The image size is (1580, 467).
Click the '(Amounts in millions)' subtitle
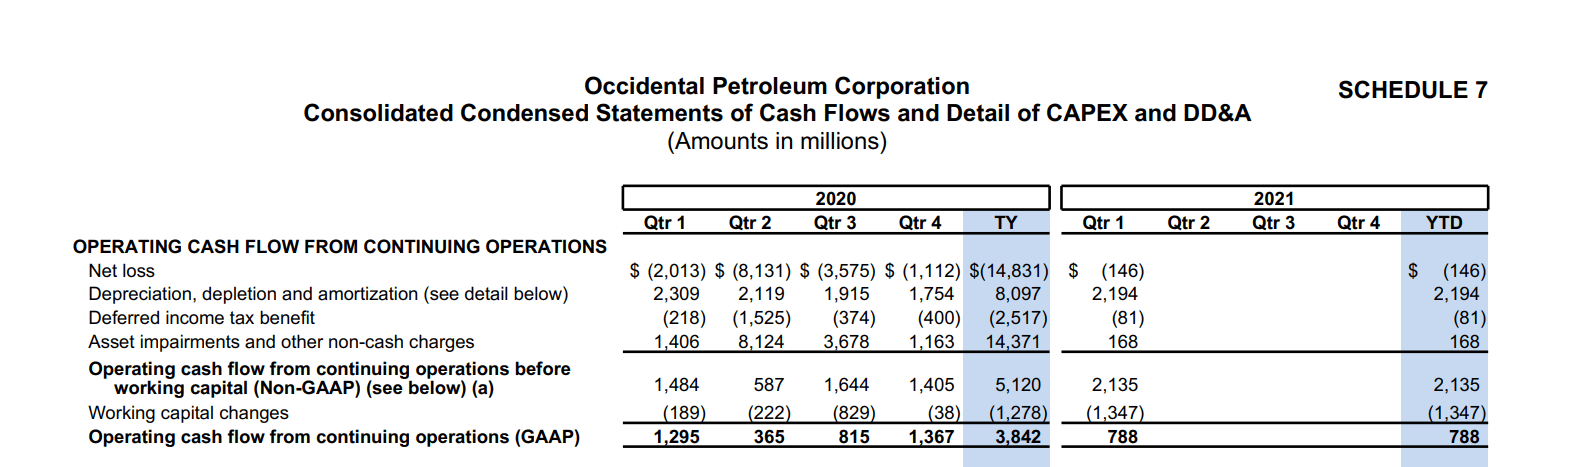click(777, 141)
